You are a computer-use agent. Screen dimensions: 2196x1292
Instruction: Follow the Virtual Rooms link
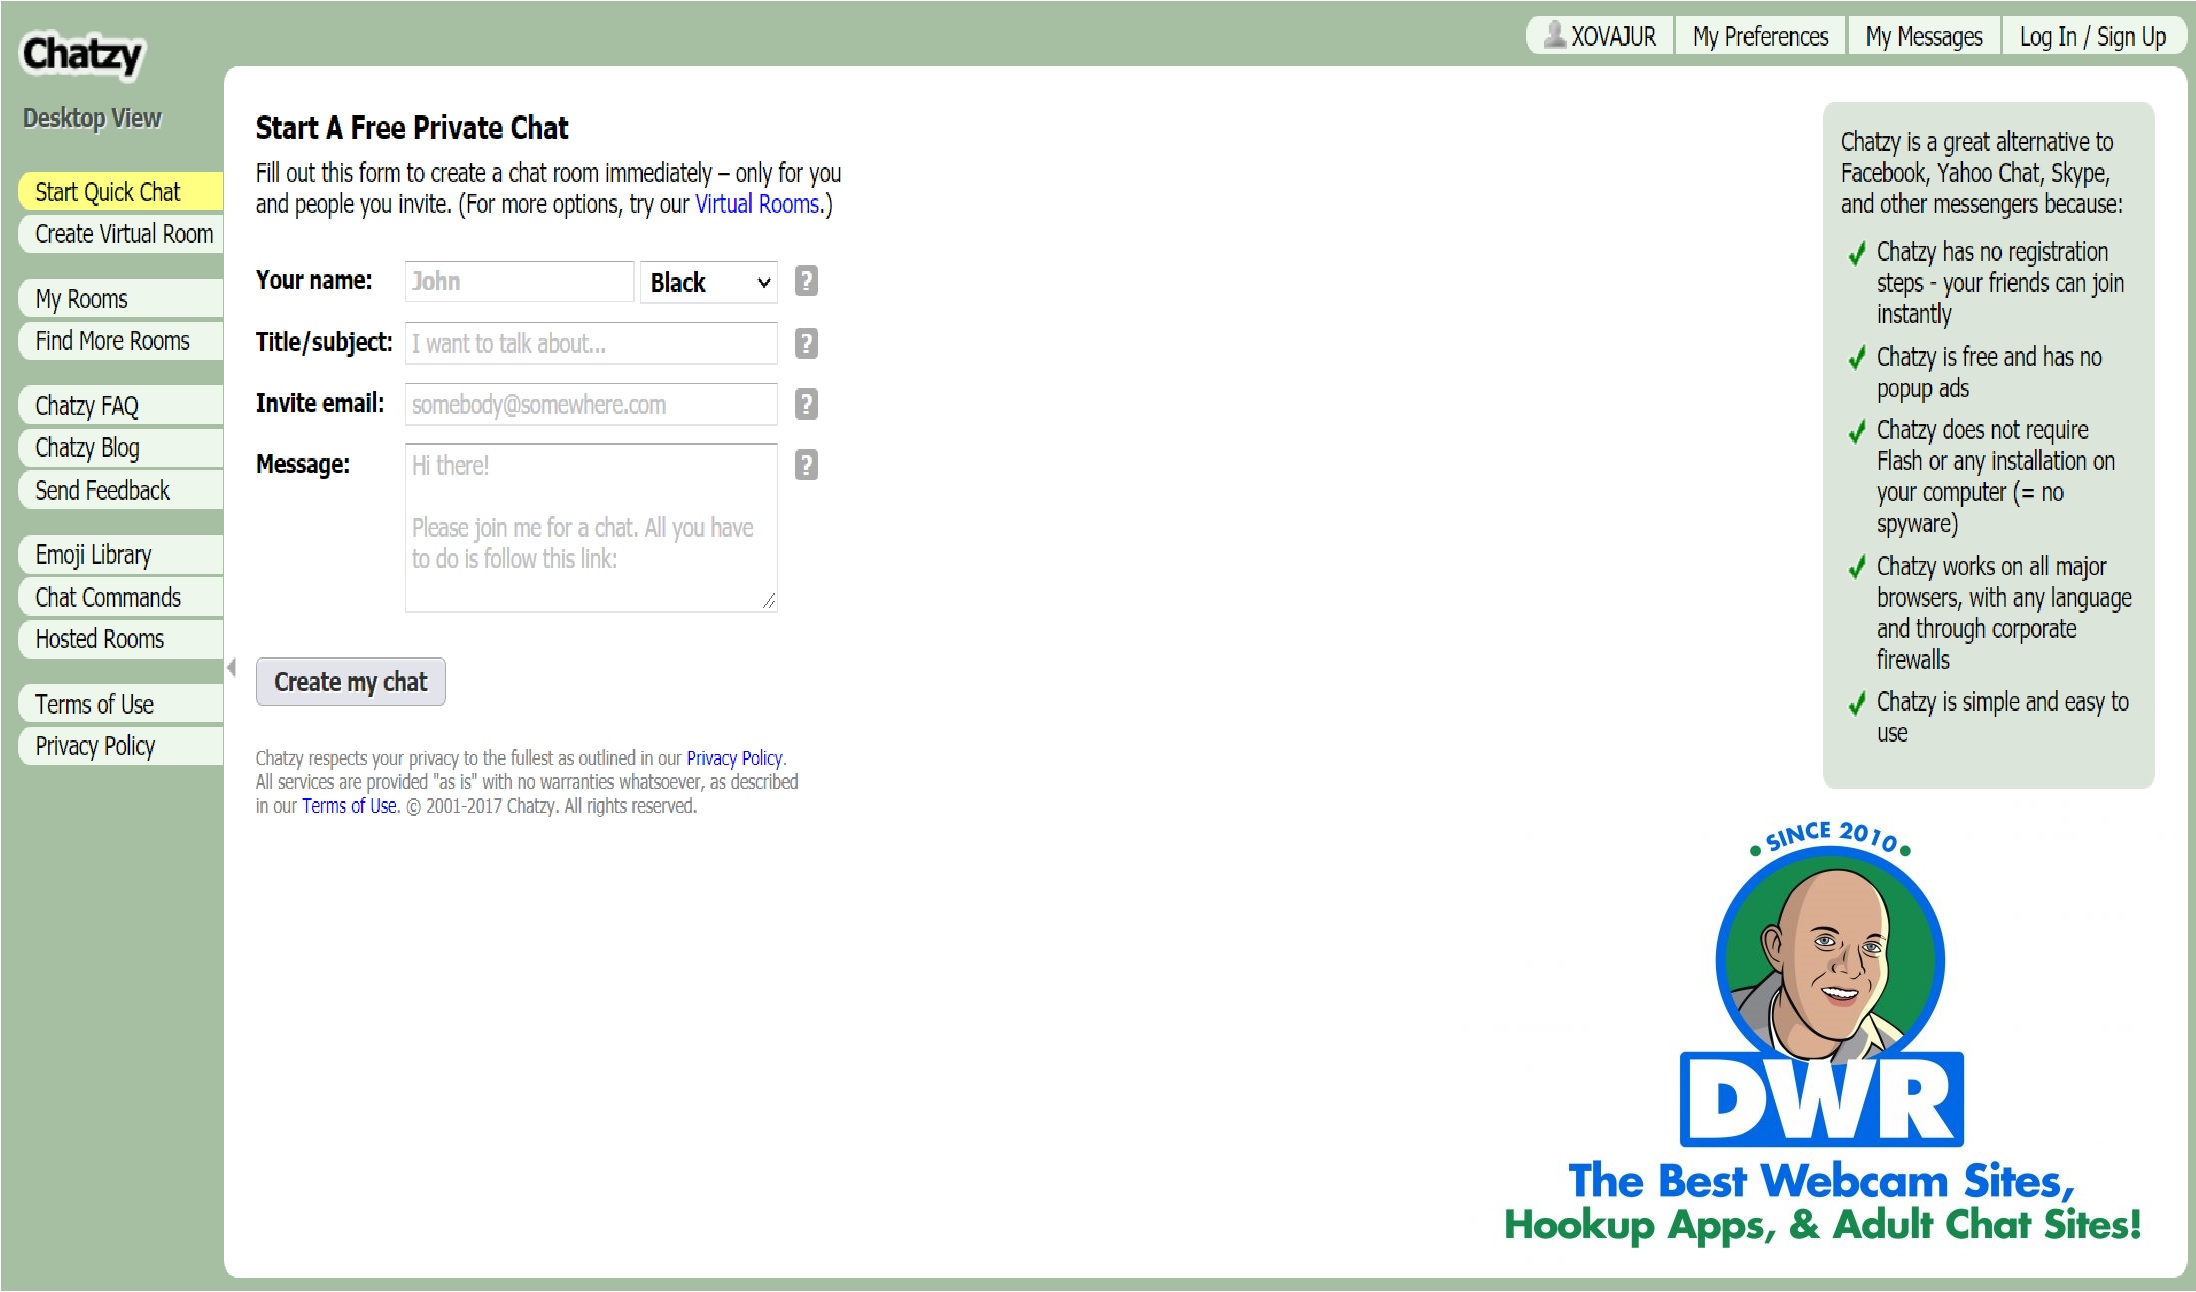pyautogui.click(x=757, y=204)
